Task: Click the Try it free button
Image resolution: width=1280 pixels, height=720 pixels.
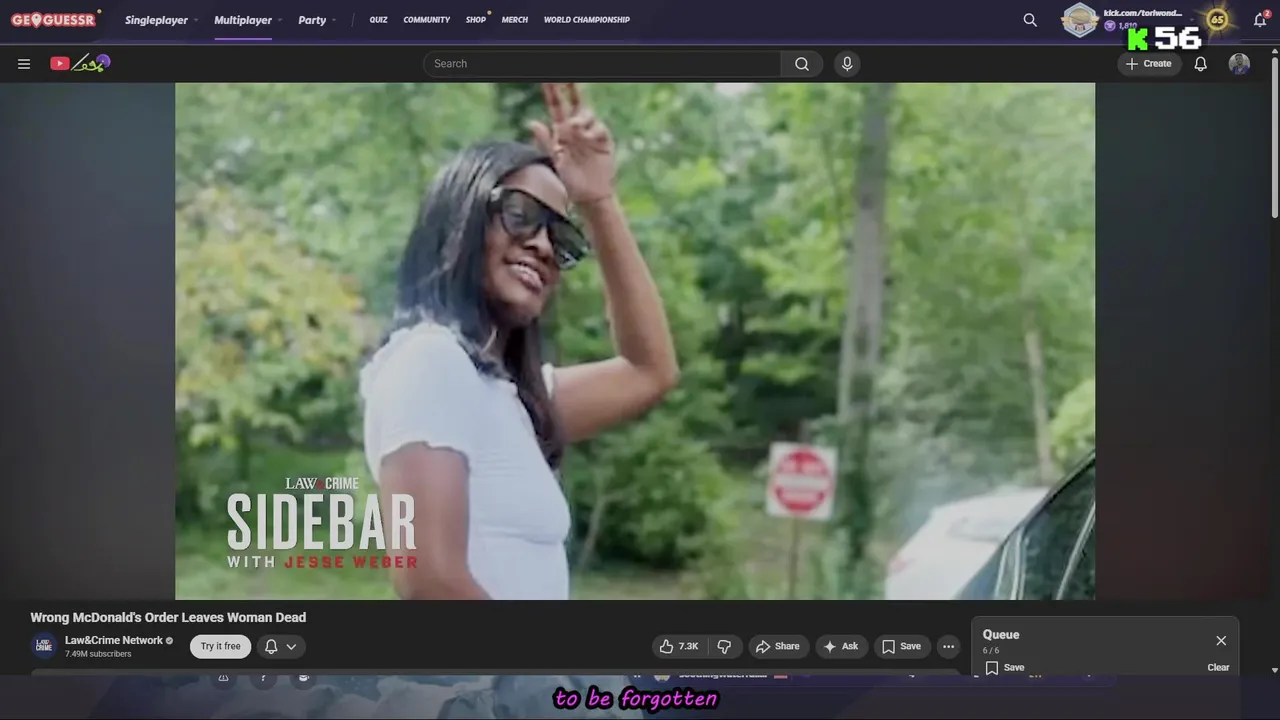Action: click(x=220, y=646)
